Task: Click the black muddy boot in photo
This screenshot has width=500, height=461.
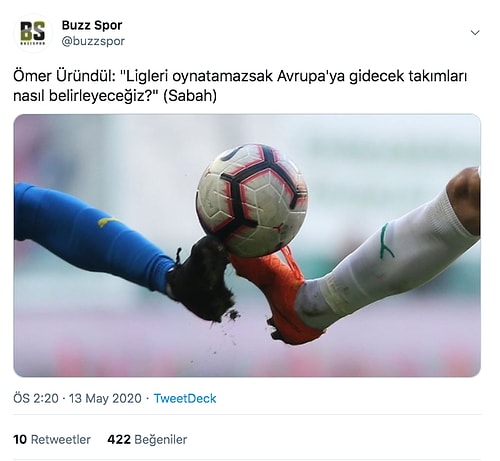Action: click(201, 279)
